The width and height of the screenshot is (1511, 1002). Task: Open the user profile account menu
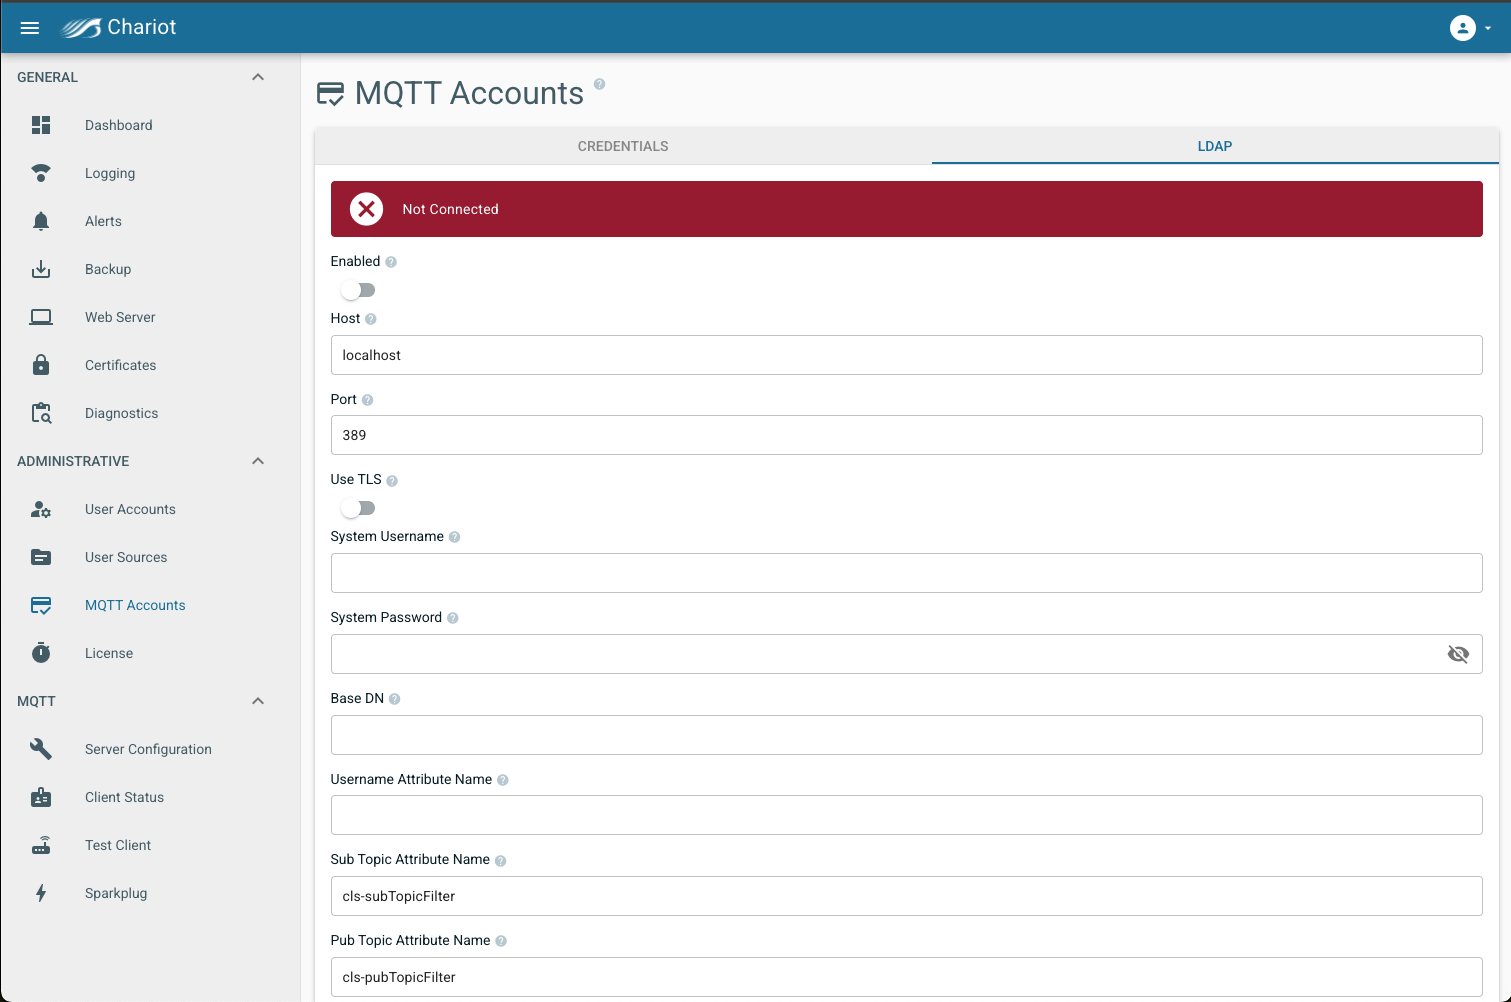point(1470,28)
